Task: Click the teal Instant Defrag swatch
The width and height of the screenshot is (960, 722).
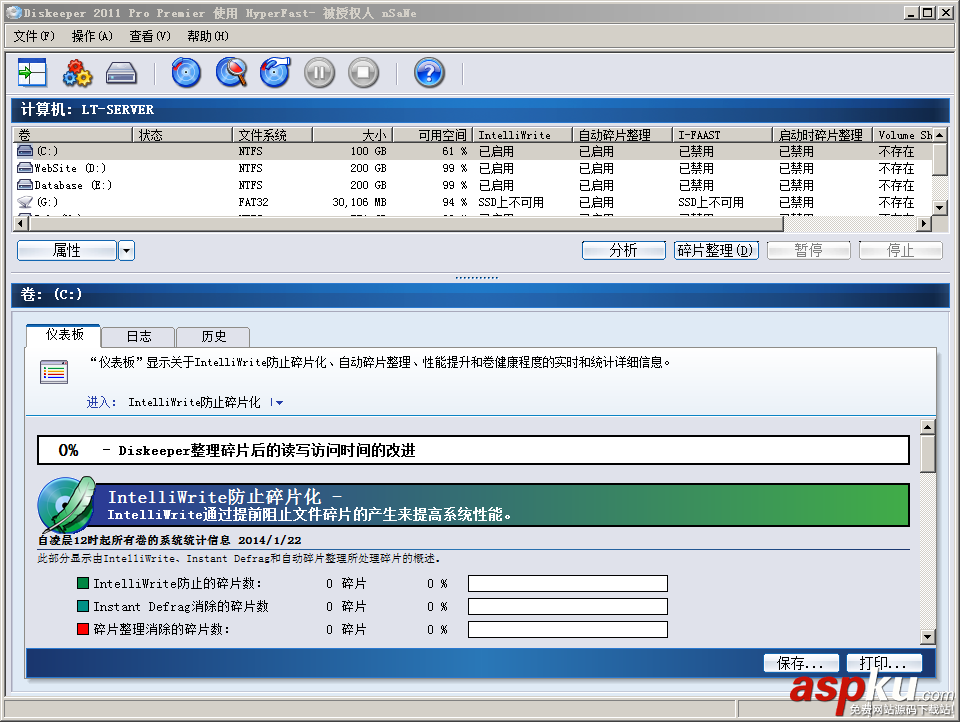Action: point(83,606)
